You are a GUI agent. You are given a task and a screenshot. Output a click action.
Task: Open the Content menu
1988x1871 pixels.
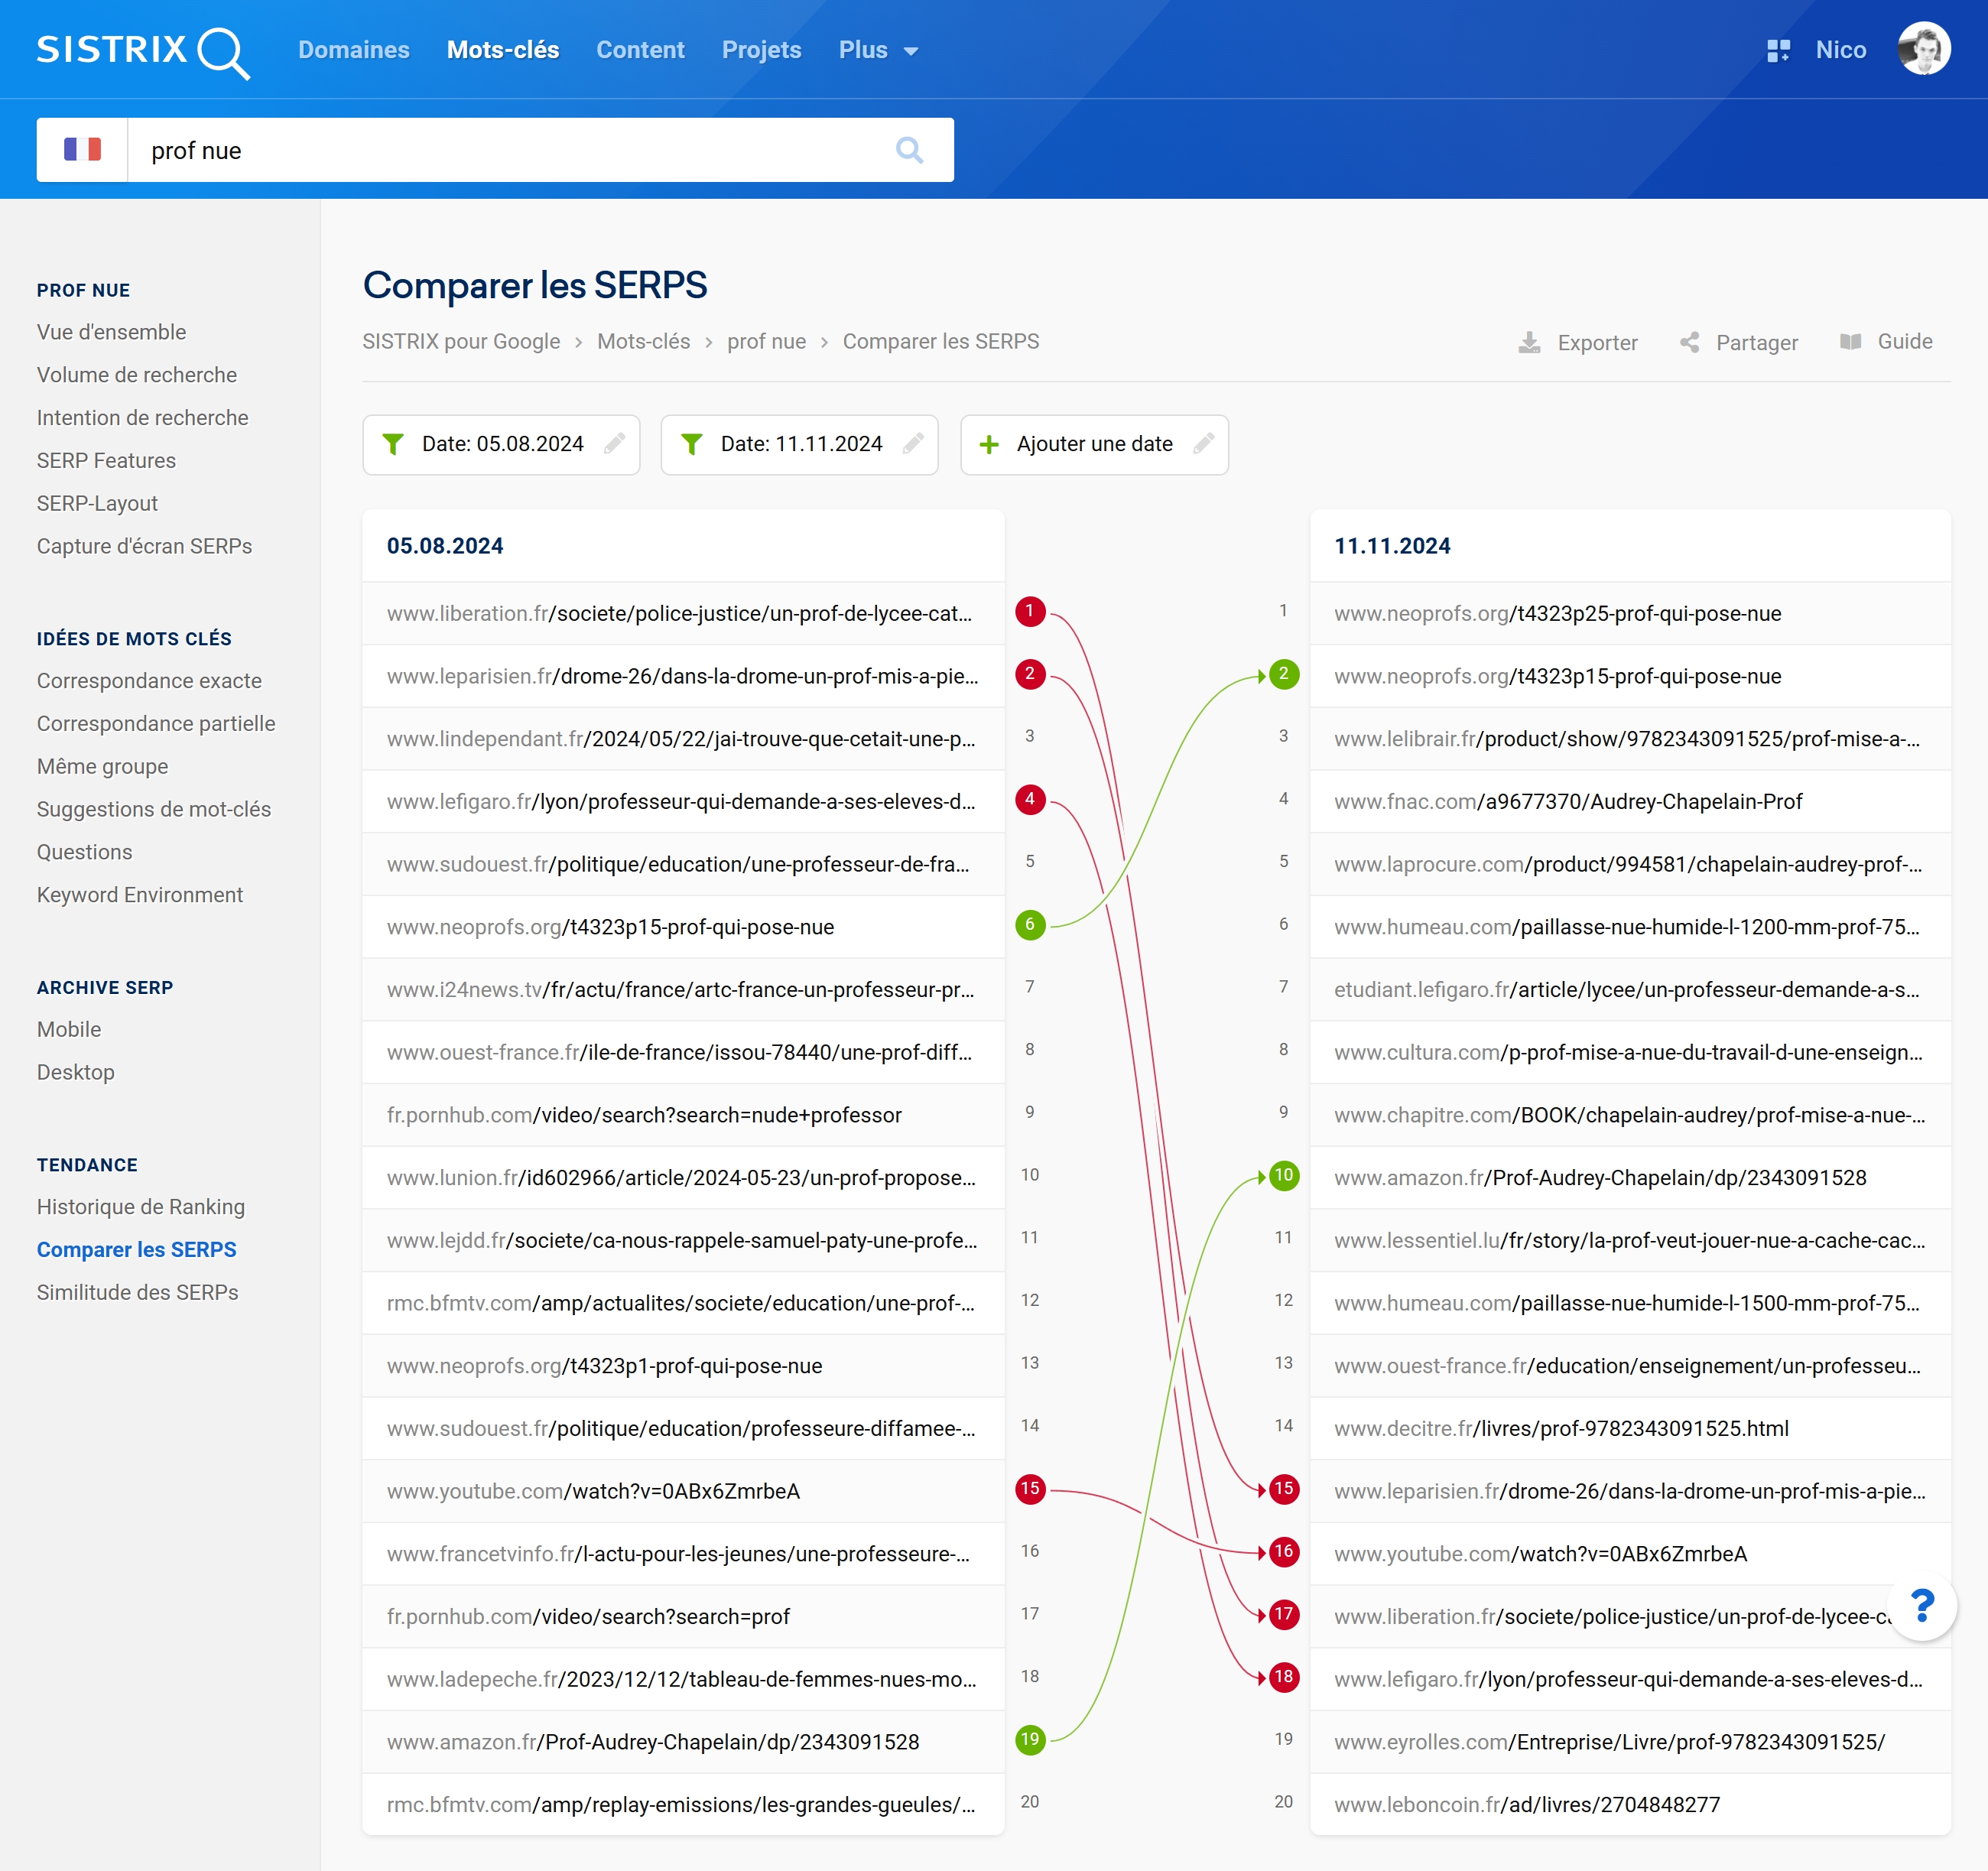coord(640,50)
